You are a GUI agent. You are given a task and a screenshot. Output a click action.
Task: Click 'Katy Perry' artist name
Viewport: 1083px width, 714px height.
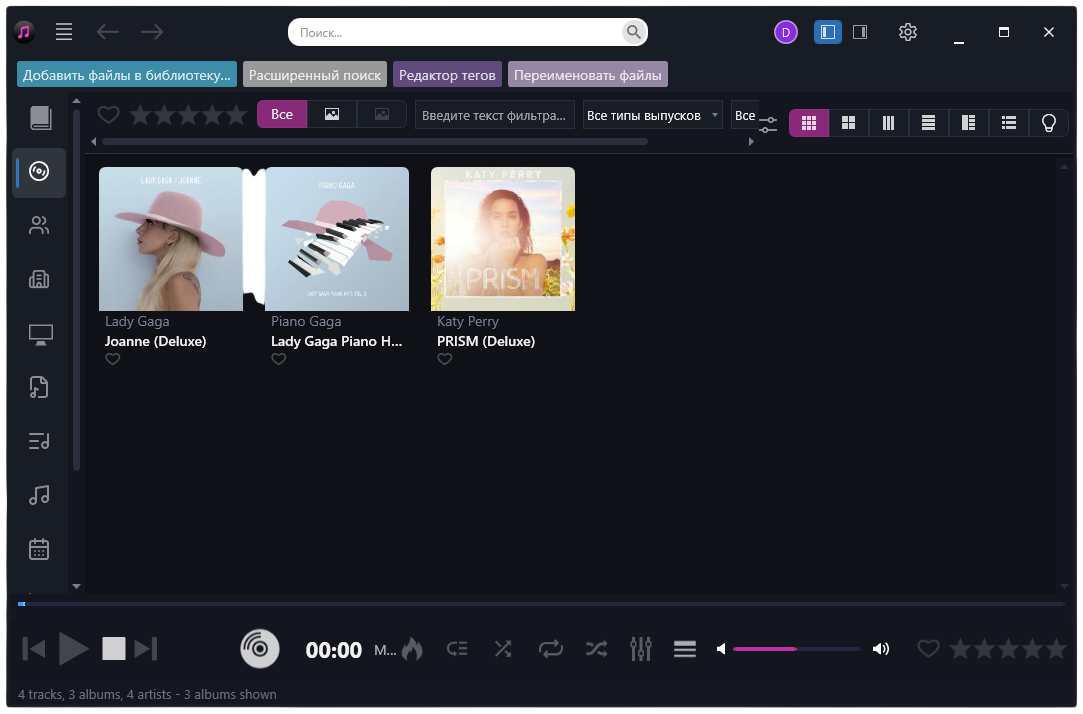pos(468,321)
